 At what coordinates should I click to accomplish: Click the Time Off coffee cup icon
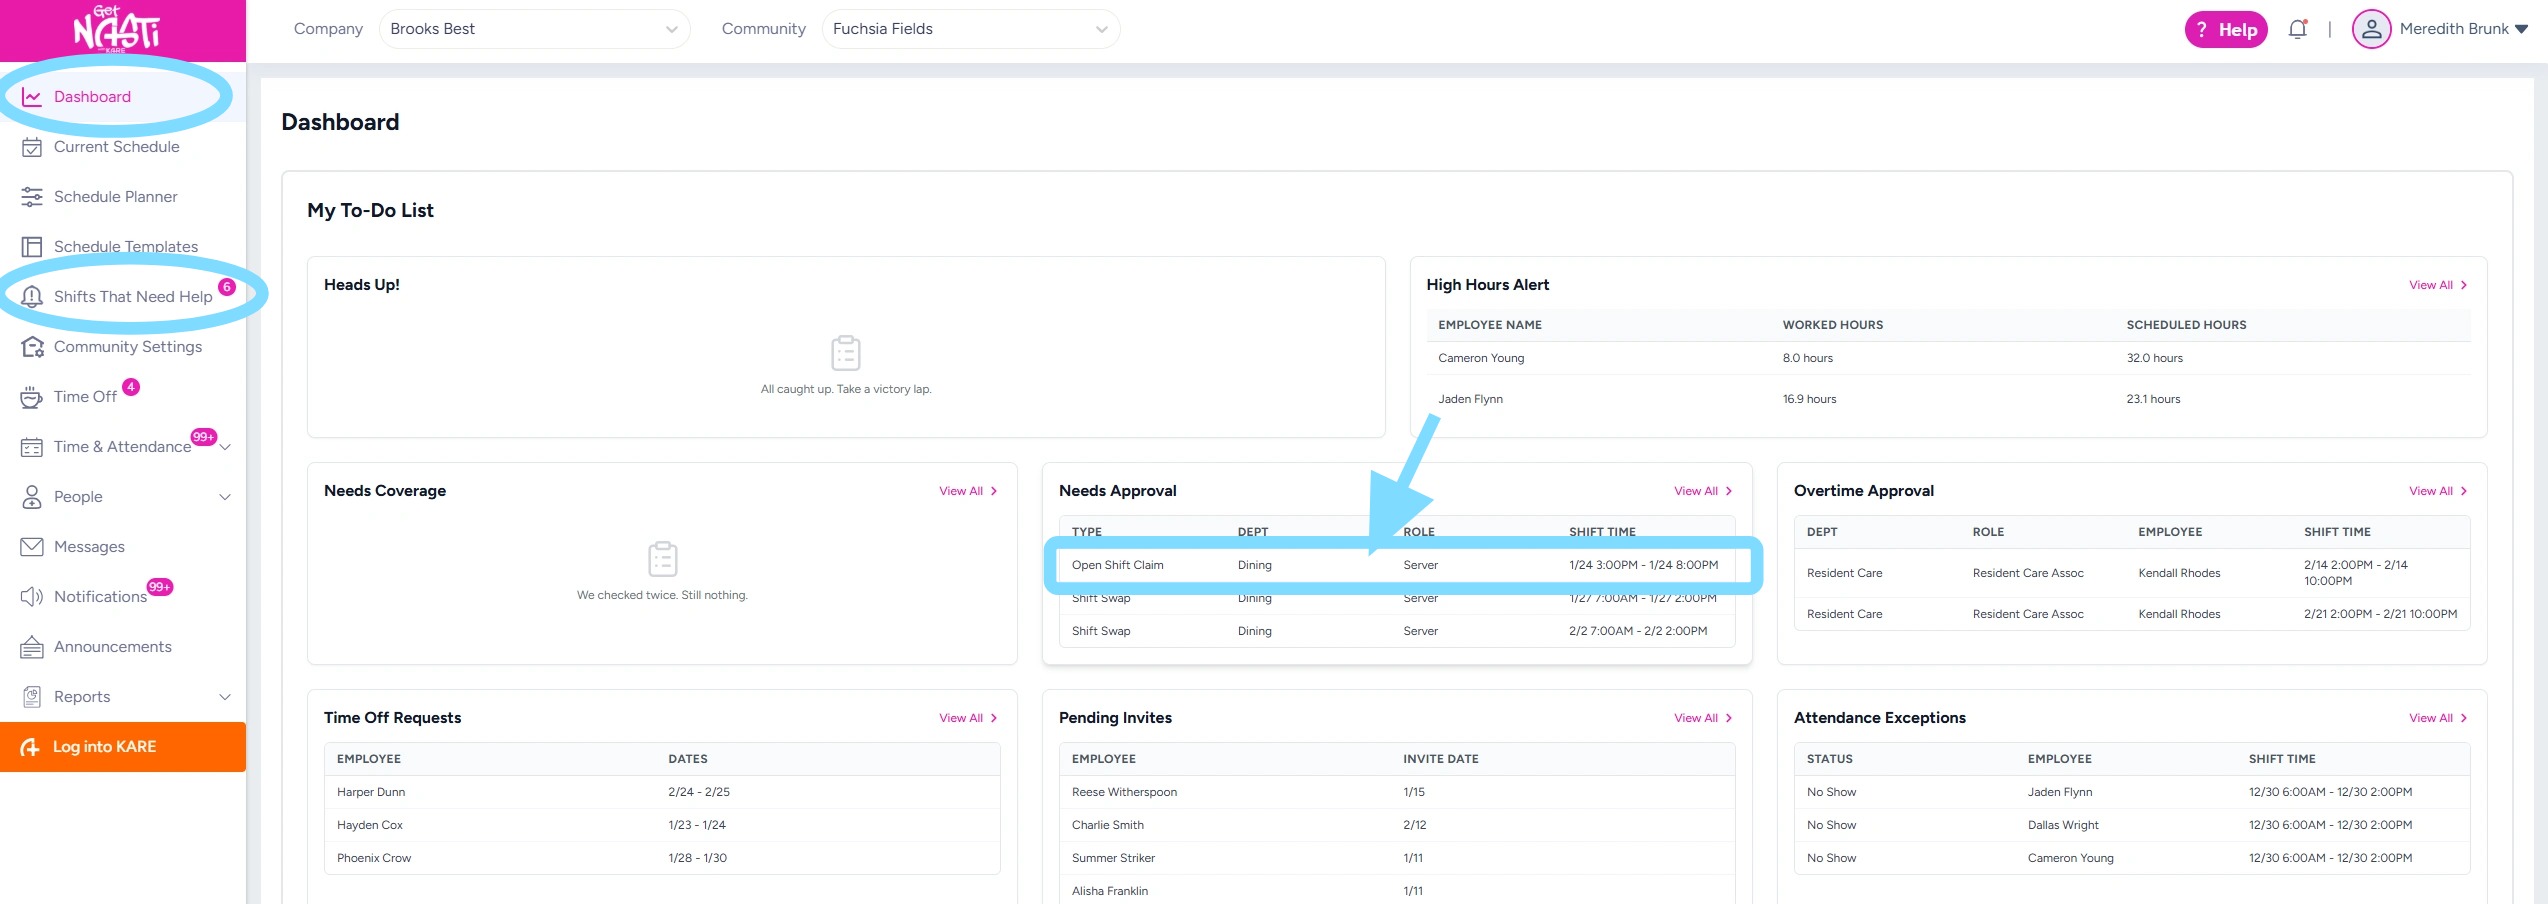pyautogui.click(x=32, y=397)
